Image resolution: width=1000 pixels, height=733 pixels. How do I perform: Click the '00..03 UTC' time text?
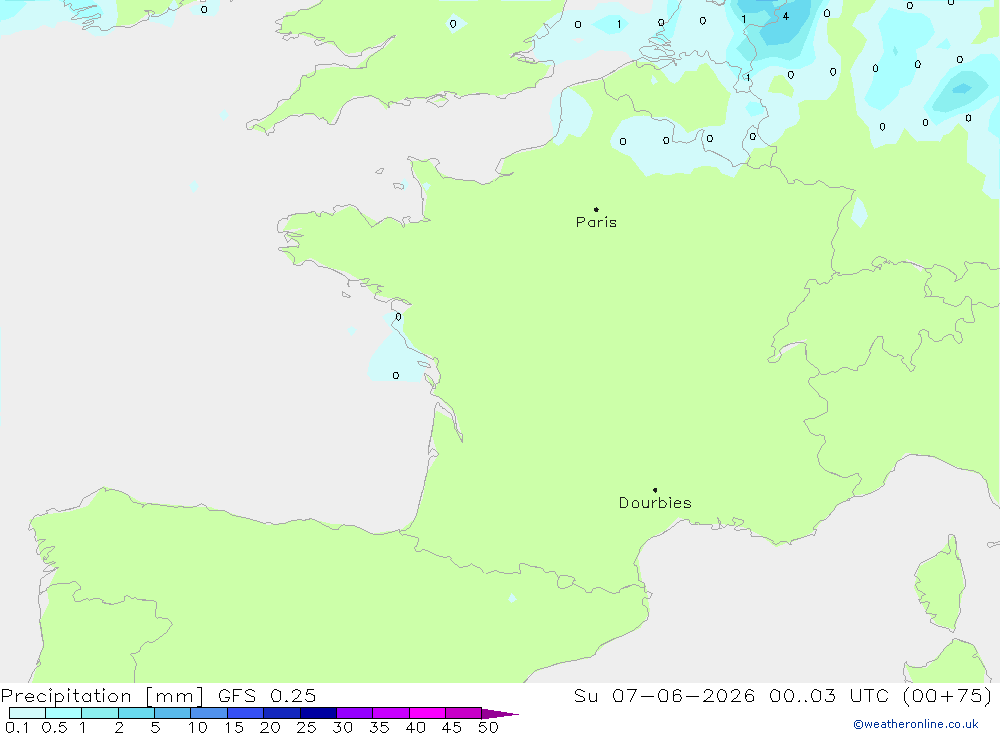(x=829, y=696)
